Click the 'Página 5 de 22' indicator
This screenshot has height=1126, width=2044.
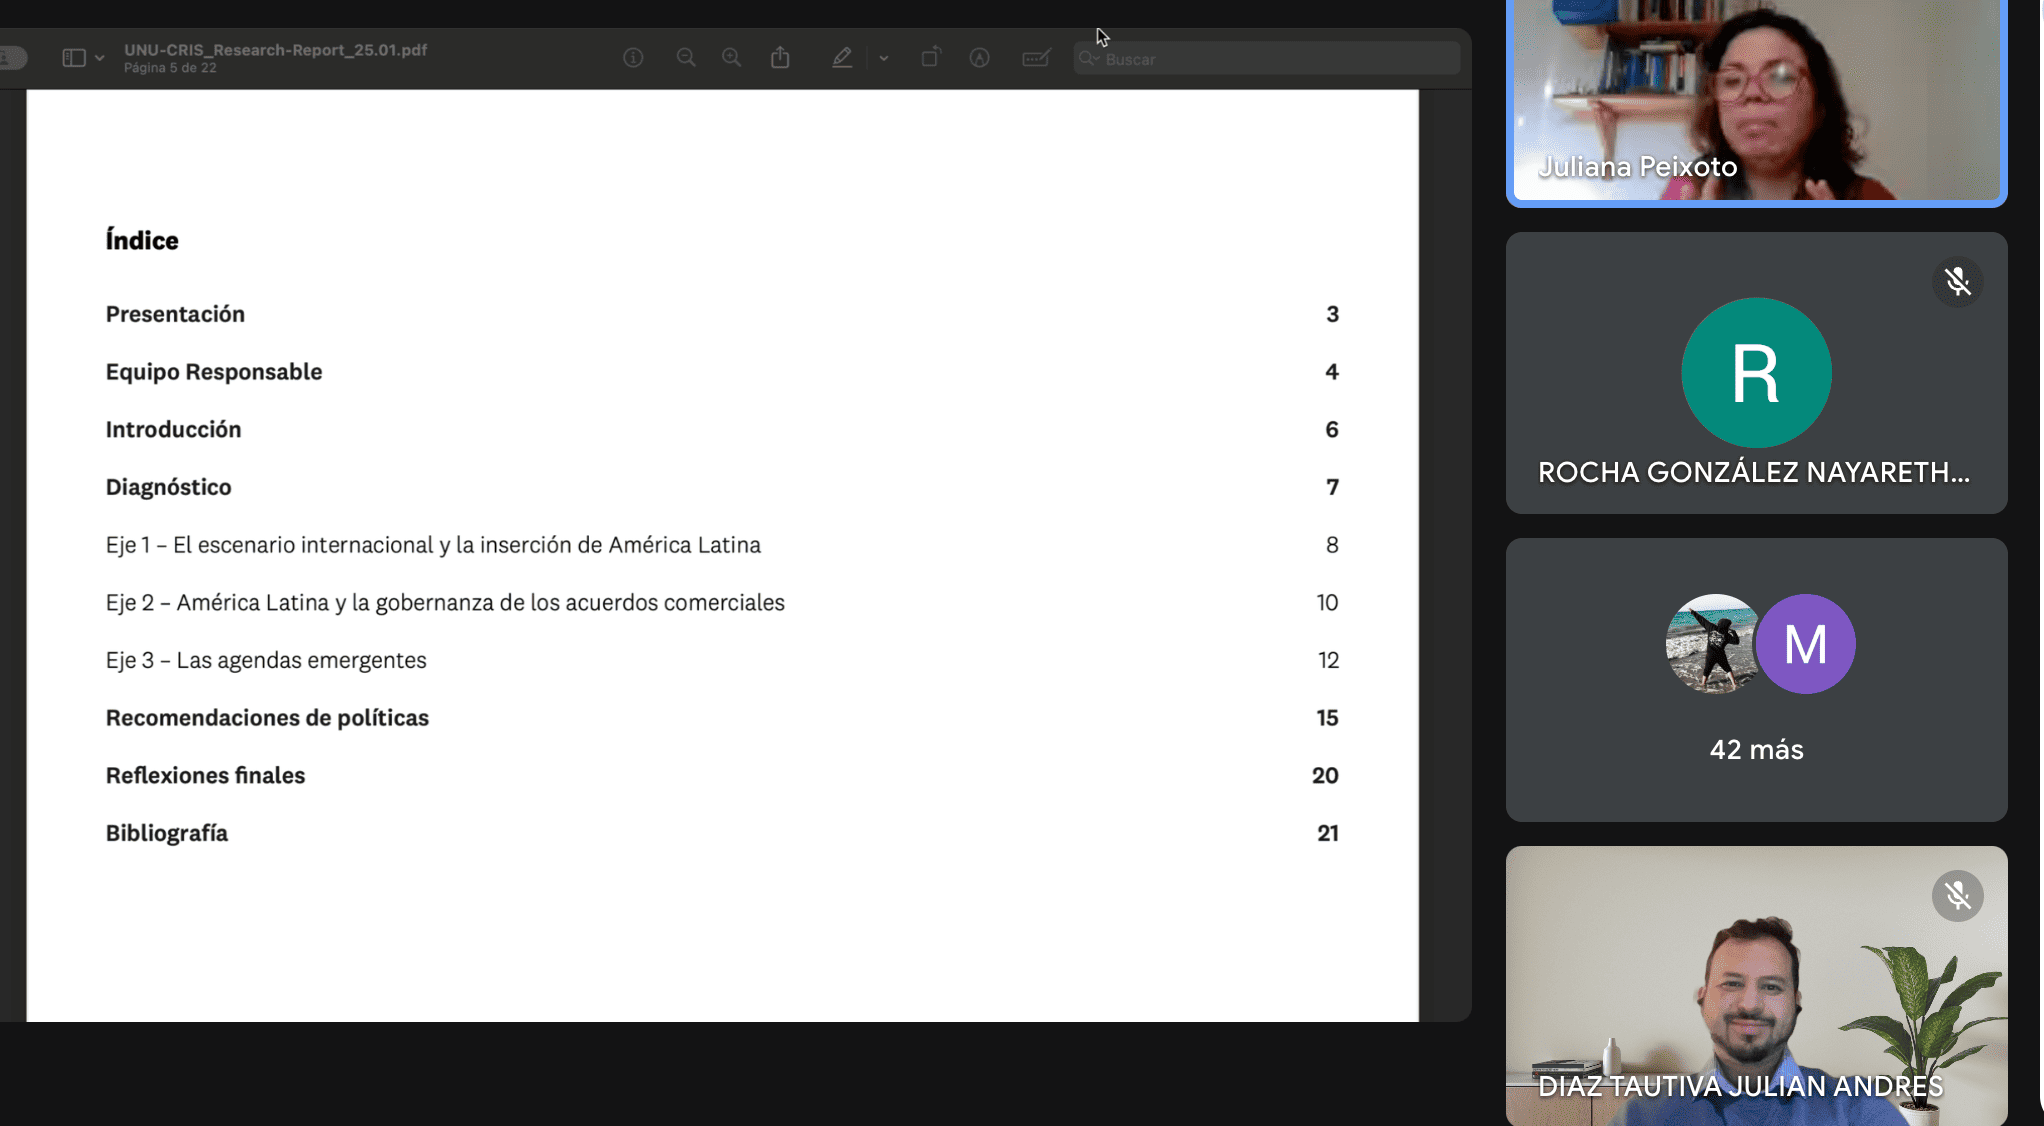170,68
